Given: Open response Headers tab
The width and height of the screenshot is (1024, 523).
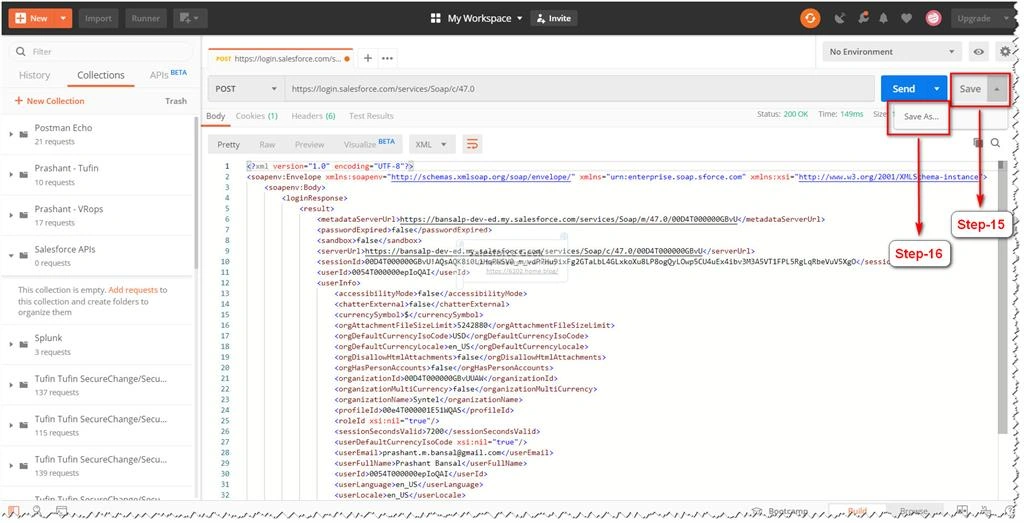Looking at the screenshot, I should 313,116.
